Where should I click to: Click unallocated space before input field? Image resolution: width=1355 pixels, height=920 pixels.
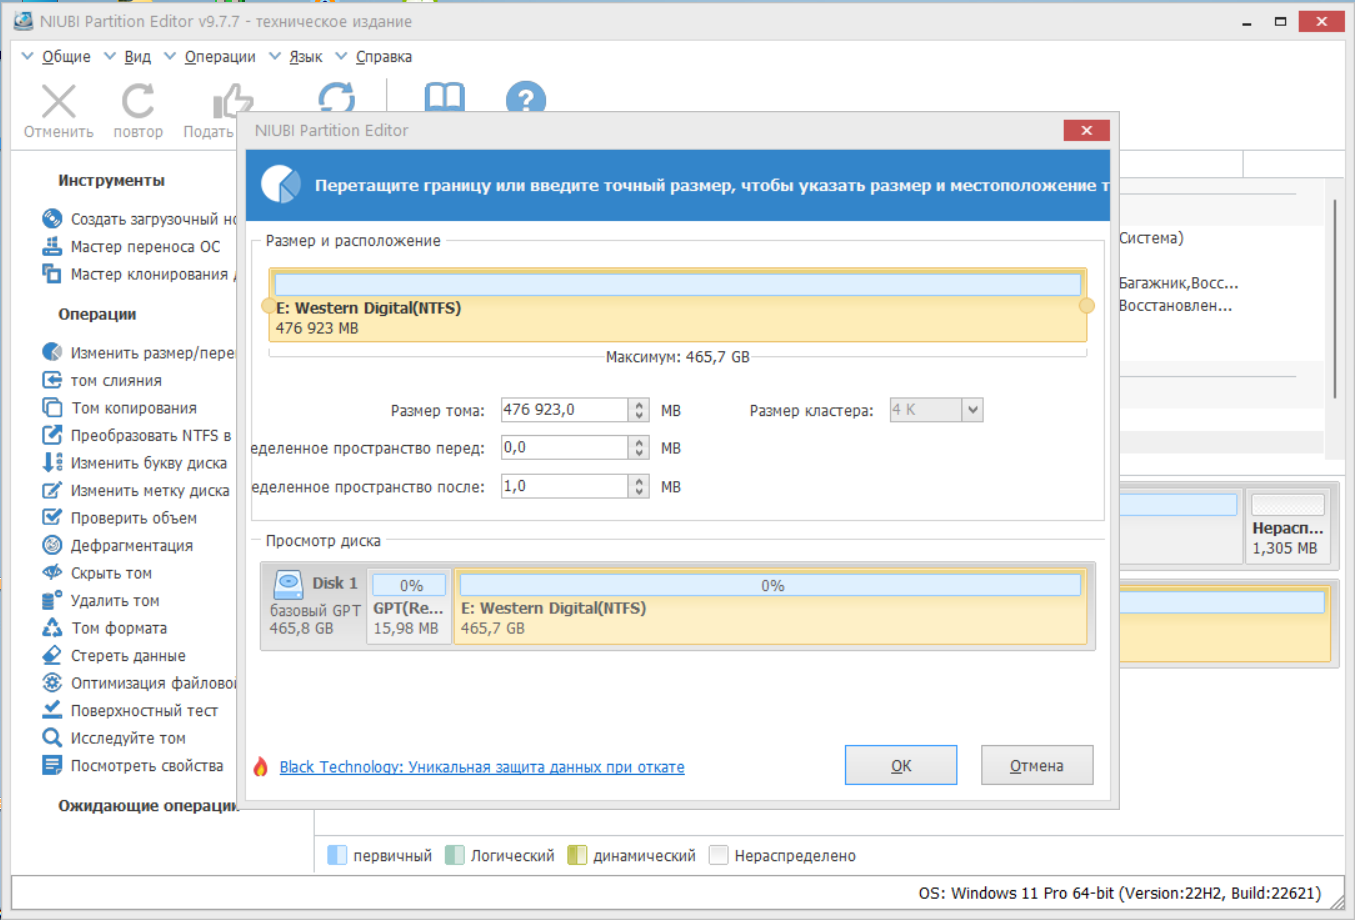coord(565,448)
